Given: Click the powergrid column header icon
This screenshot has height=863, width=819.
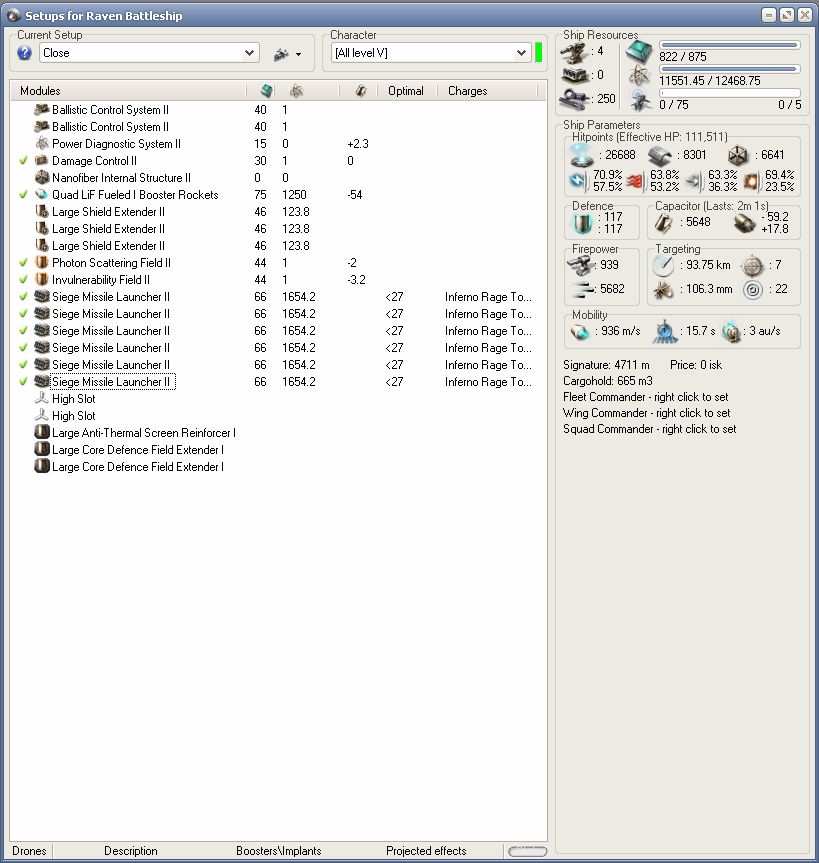Looking at the screenshot, I should pyautogui.click(x=296, y=90).
